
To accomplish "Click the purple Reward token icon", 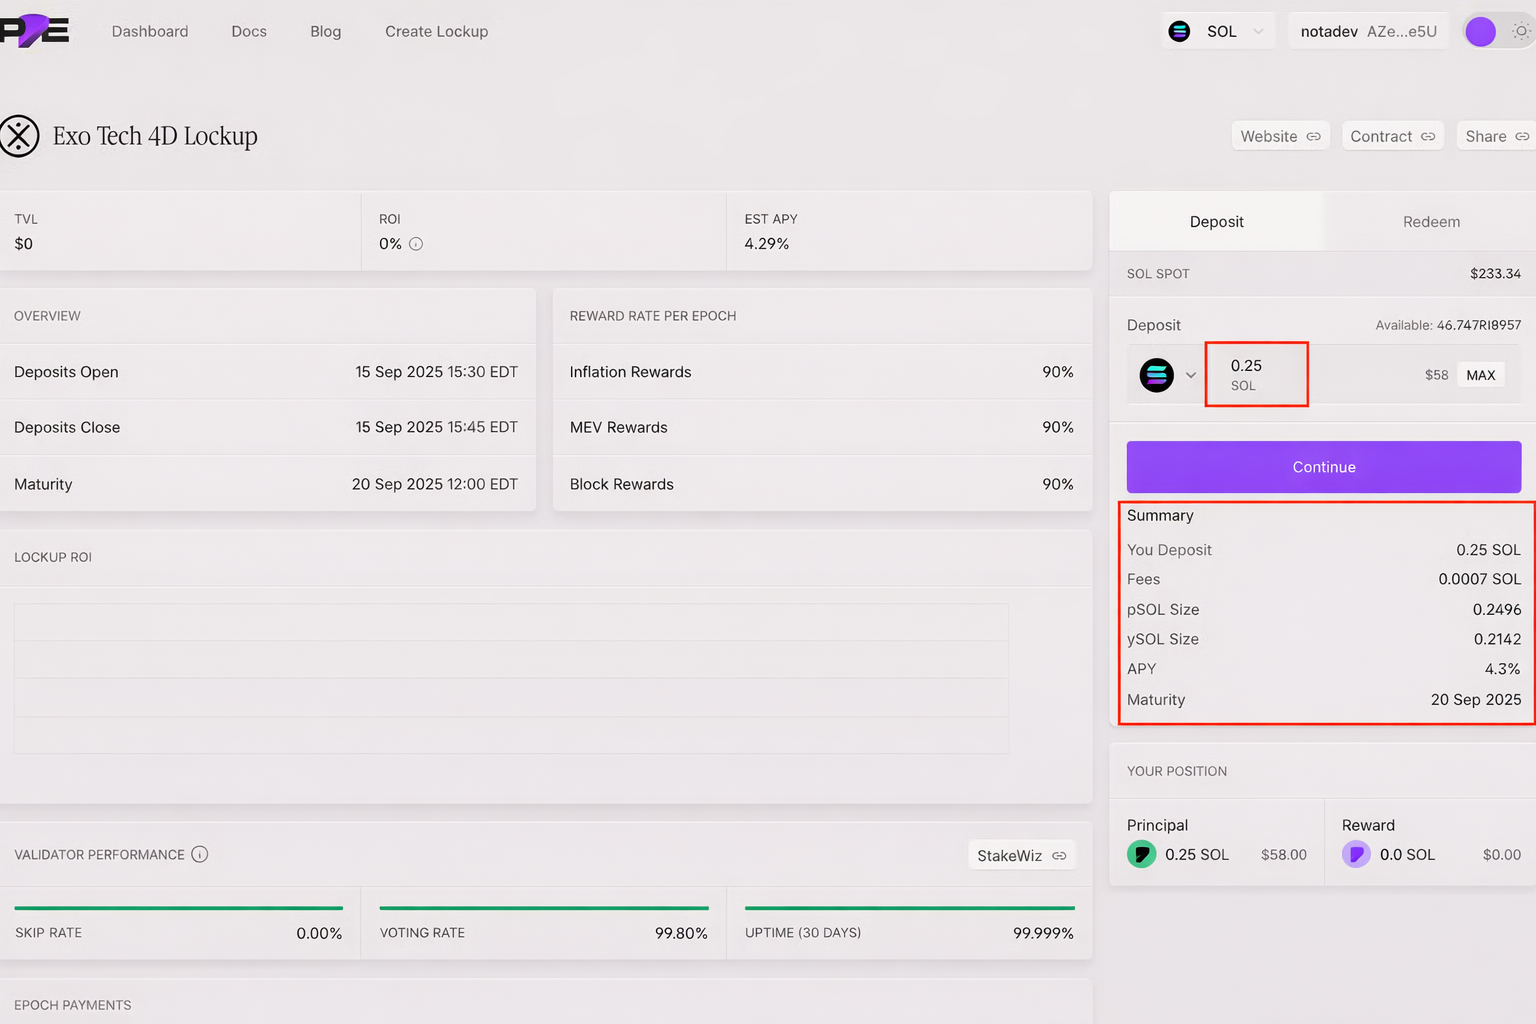I will [1356, 854].
